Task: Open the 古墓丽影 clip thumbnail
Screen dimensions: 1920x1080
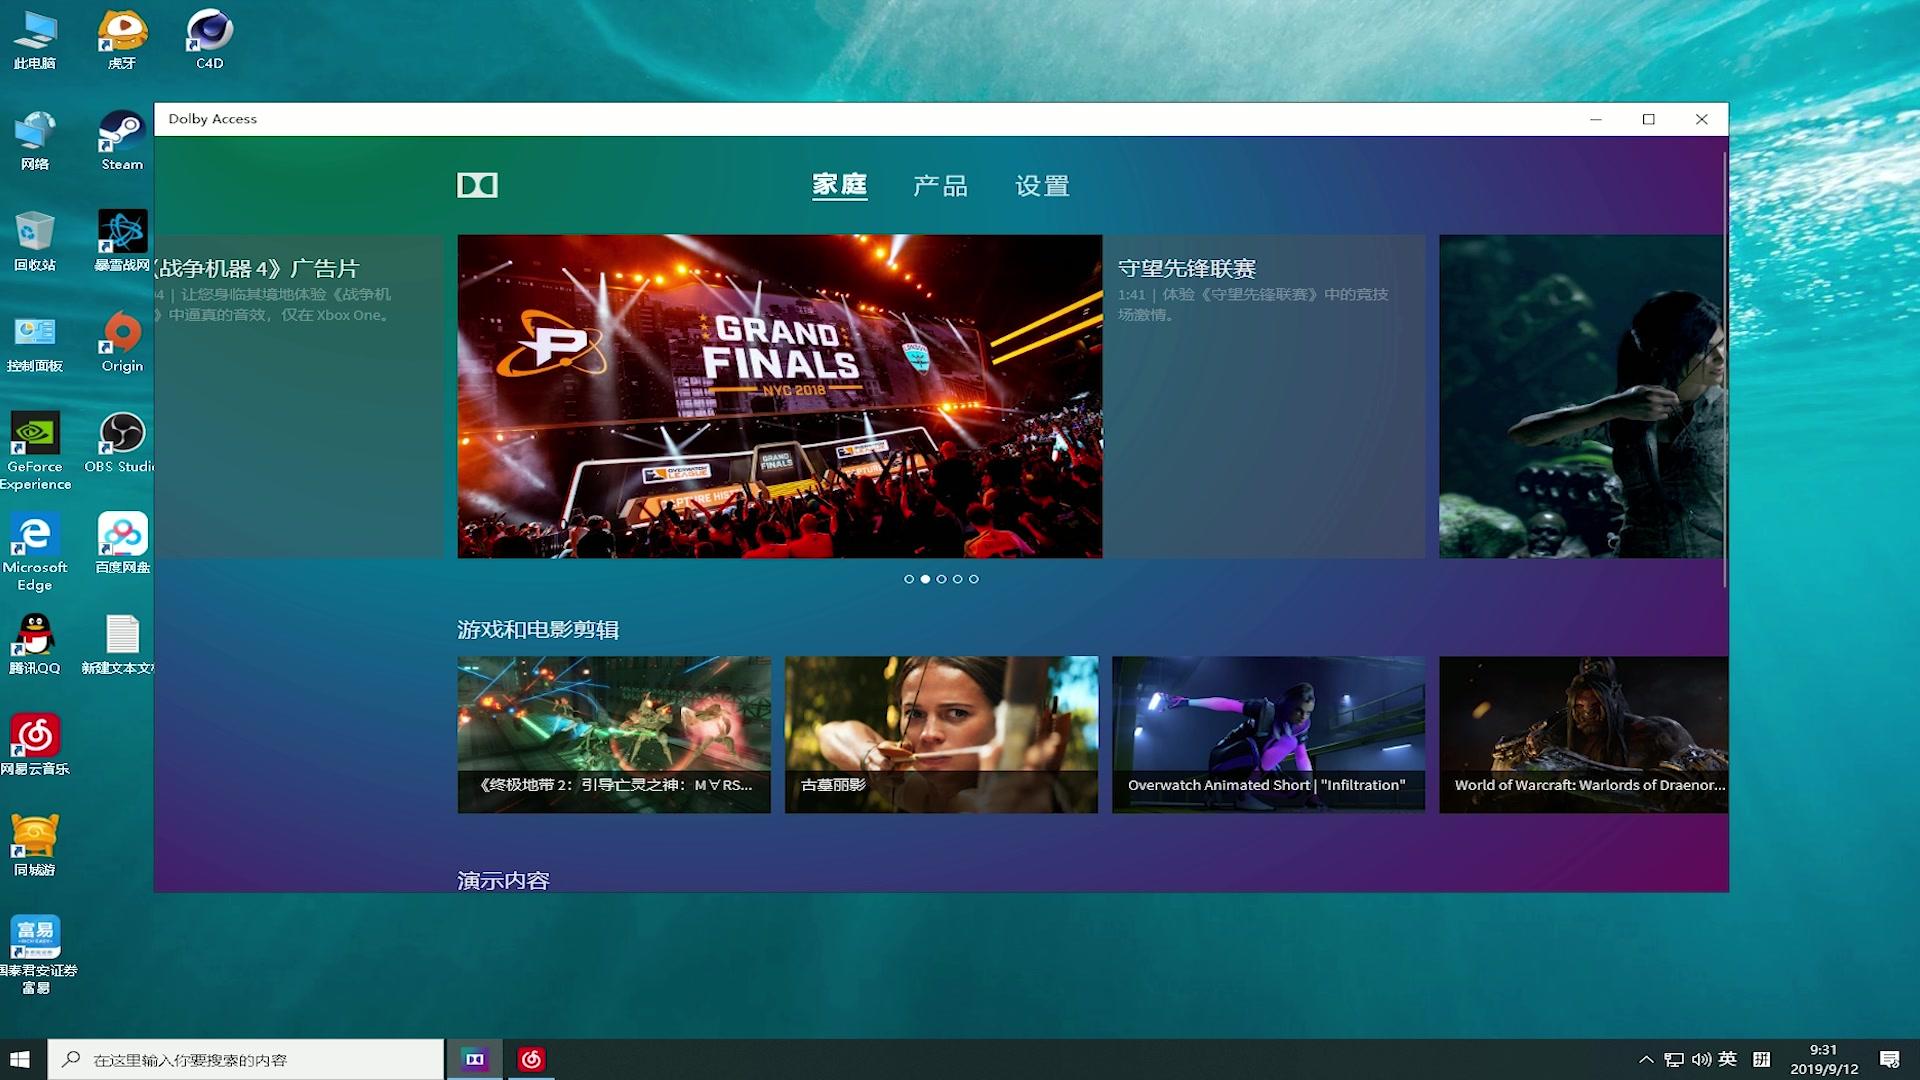Action: click(941, 734)
